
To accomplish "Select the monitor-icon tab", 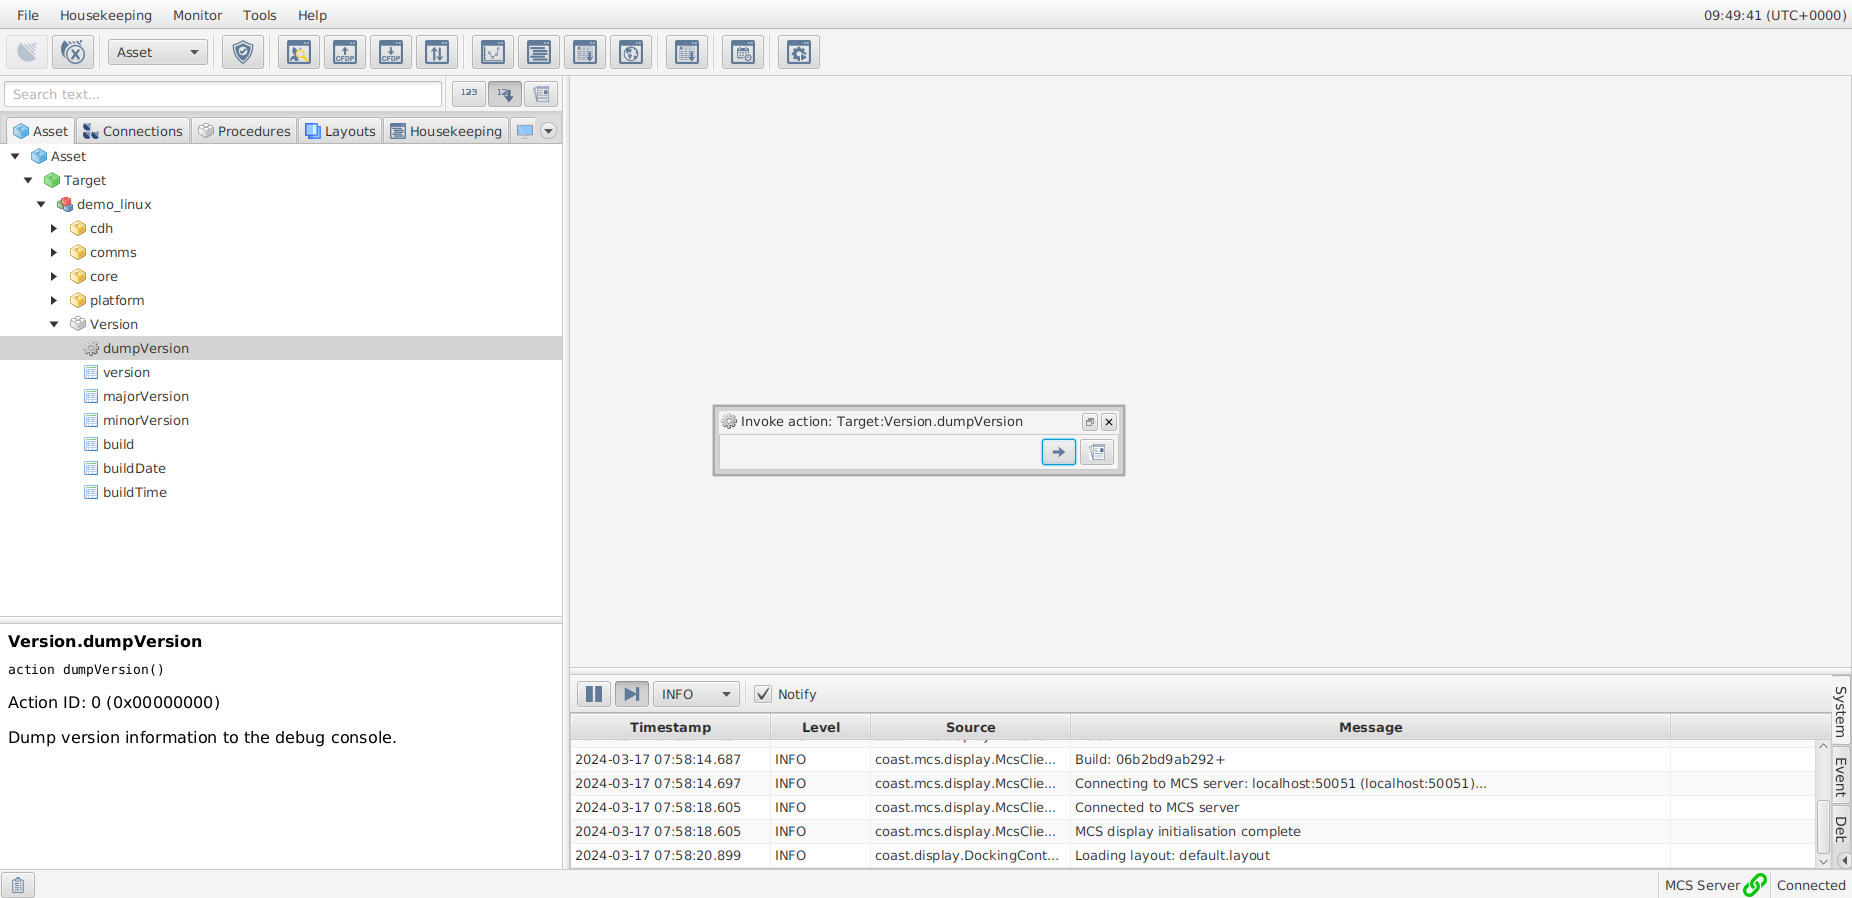I will point(525,131).
